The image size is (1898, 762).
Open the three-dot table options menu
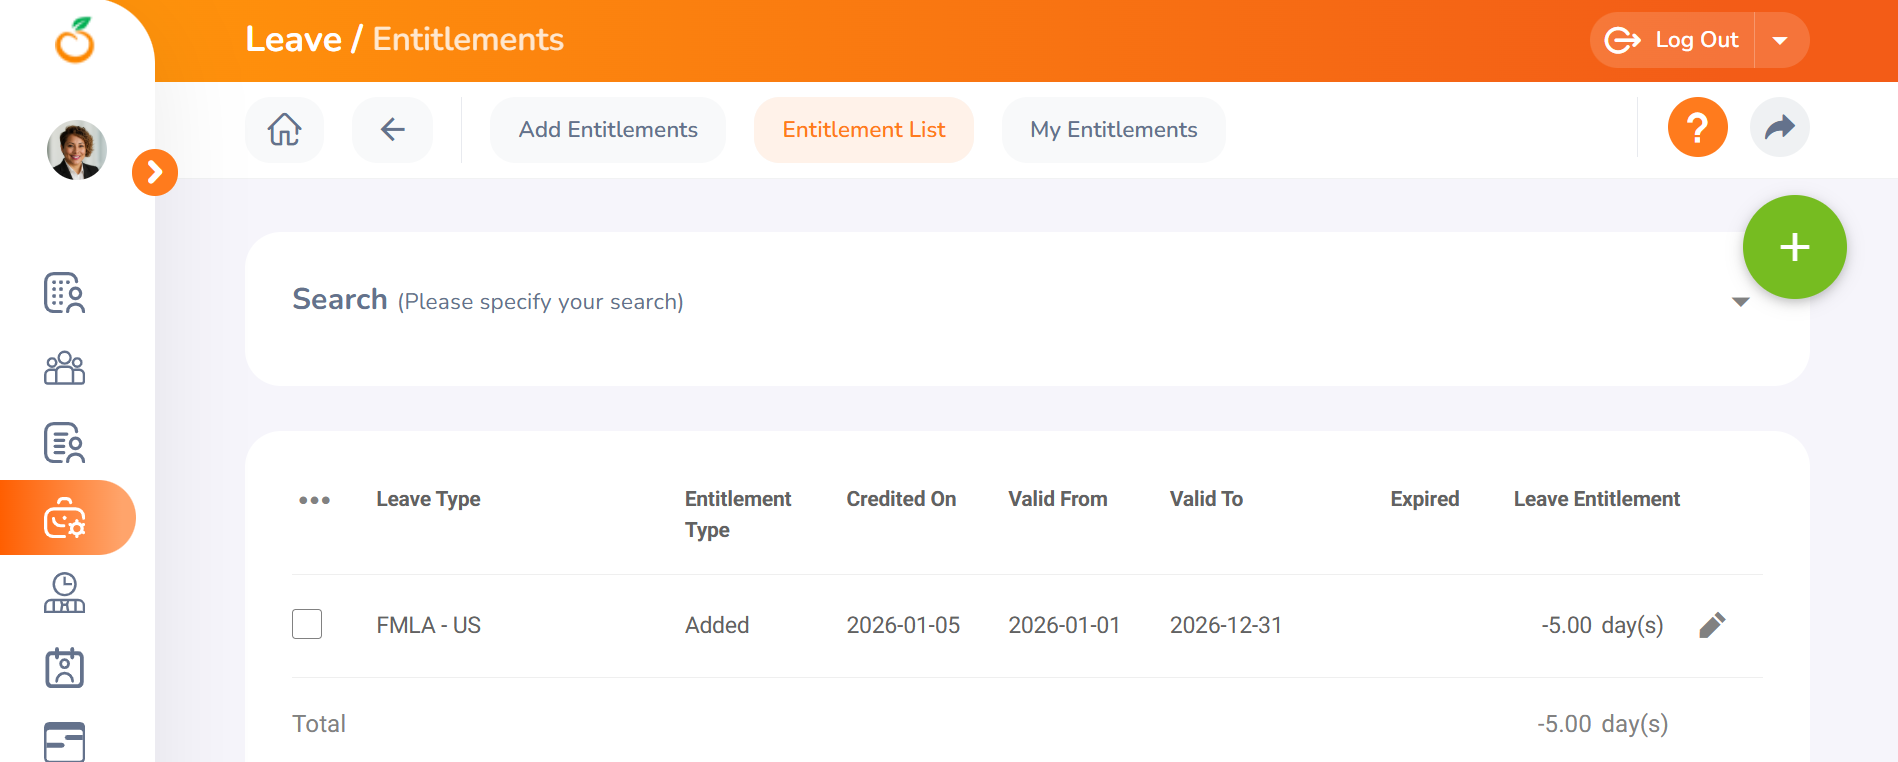click(314, 500)
